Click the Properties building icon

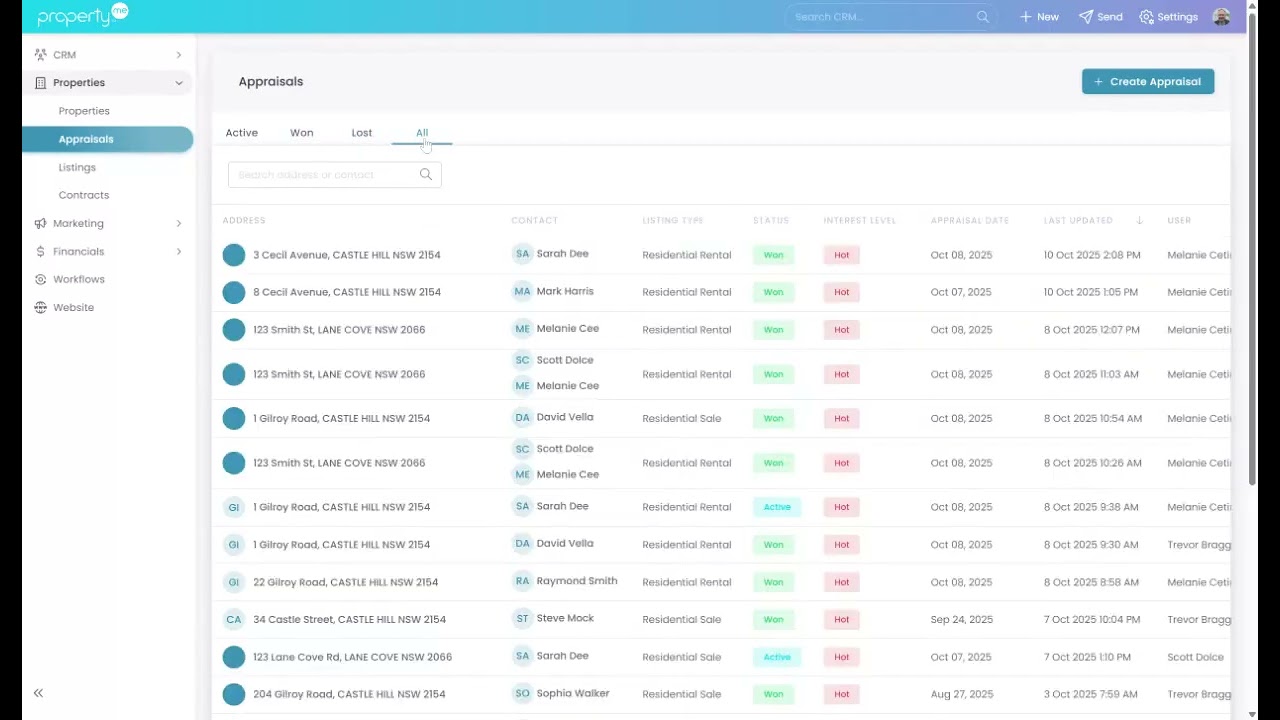coord(40,83)
